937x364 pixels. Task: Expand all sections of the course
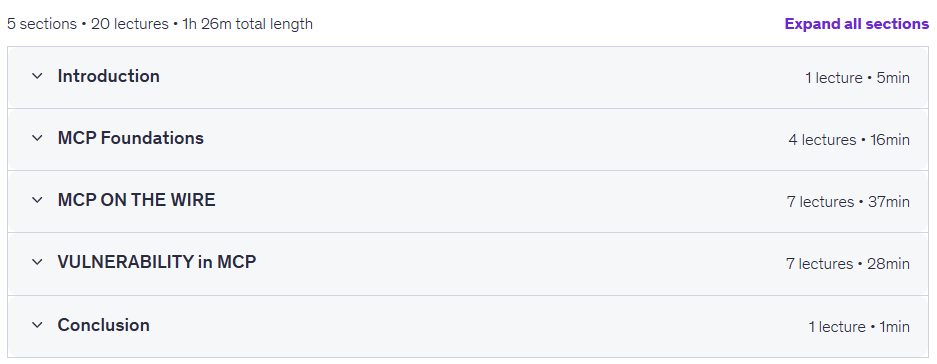[x=856, y=24]
